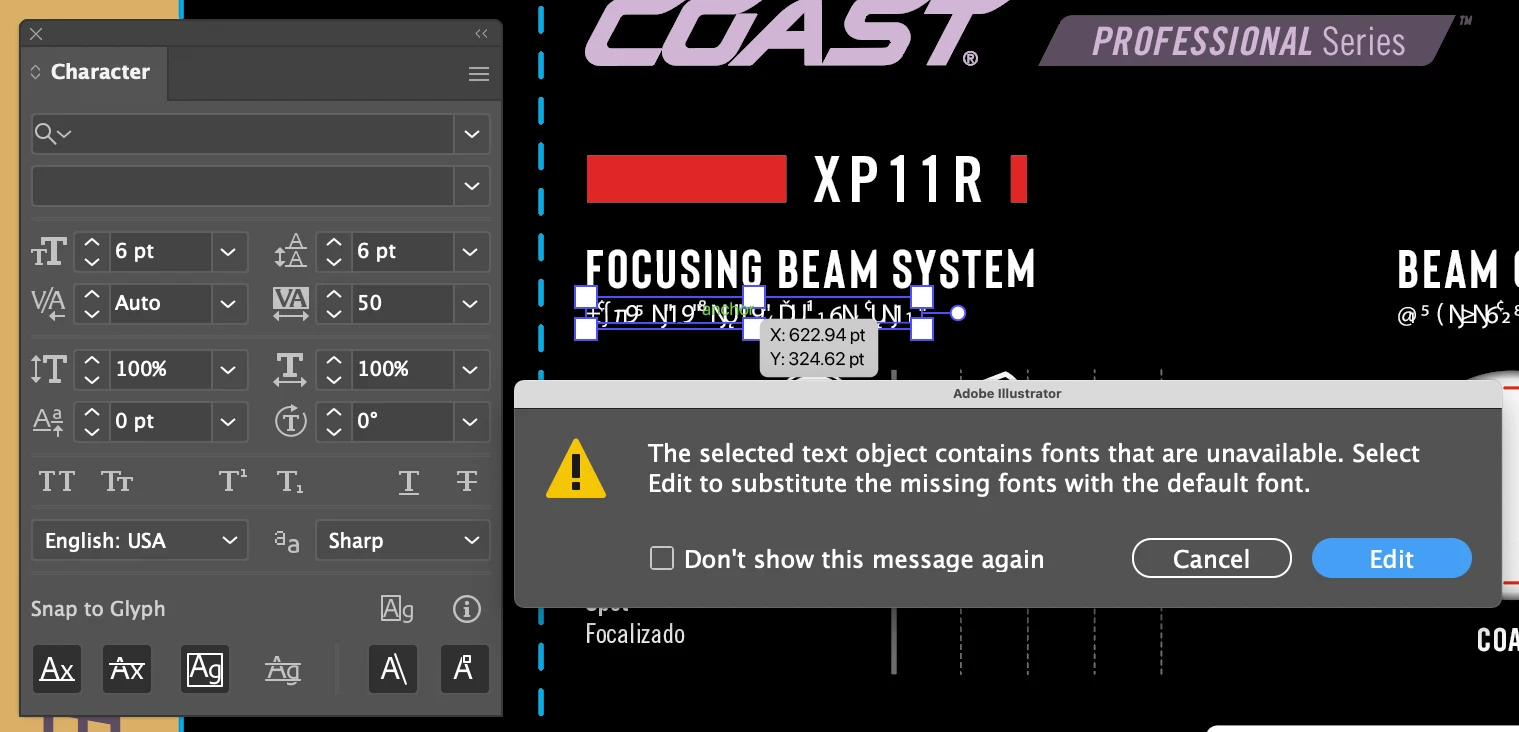Open the font size dropdown
Viewport: 1519px width, 732px height.
229,252
